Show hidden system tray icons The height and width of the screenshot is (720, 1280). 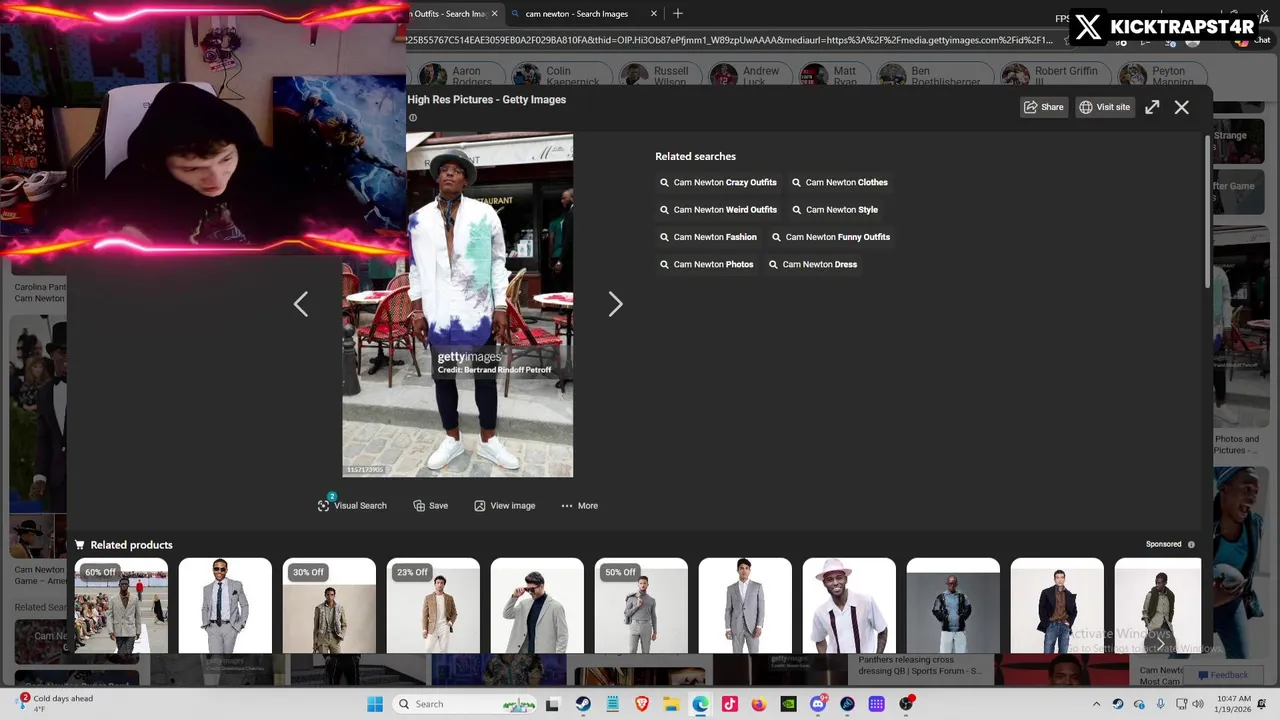[1096, 704]
